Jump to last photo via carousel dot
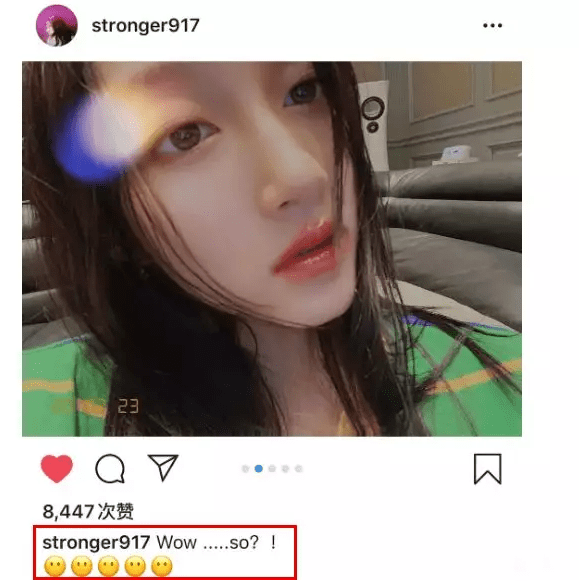 pos(299,469)
